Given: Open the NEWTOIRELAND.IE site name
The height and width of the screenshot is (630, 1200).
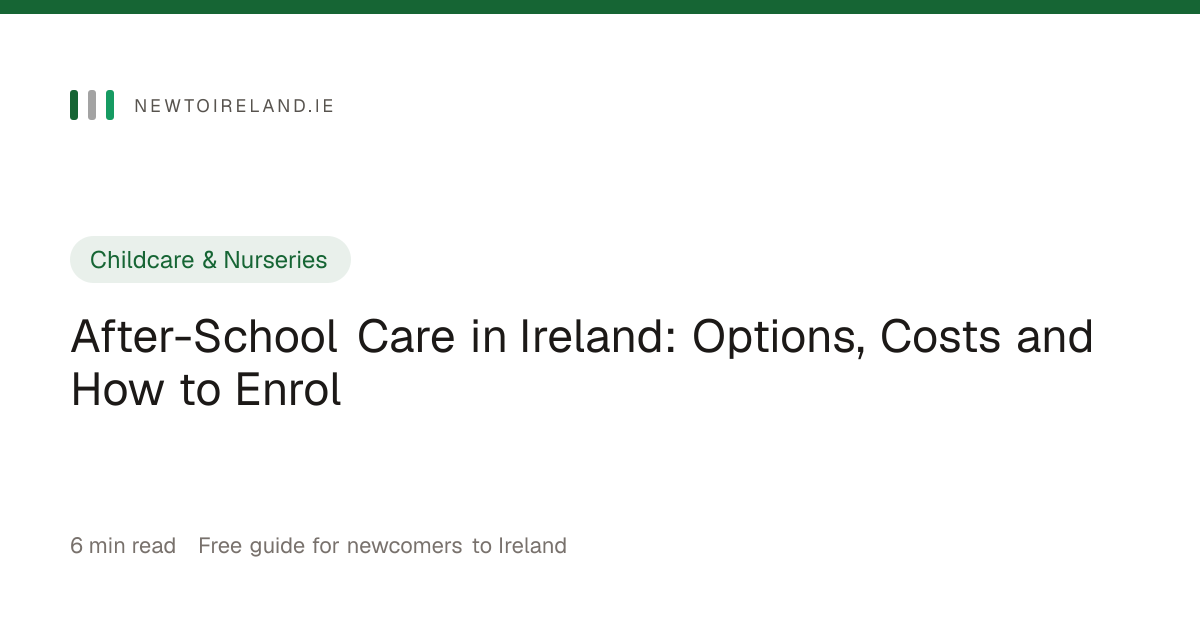Looking at the screenshot, I should [x=234, y=106].
